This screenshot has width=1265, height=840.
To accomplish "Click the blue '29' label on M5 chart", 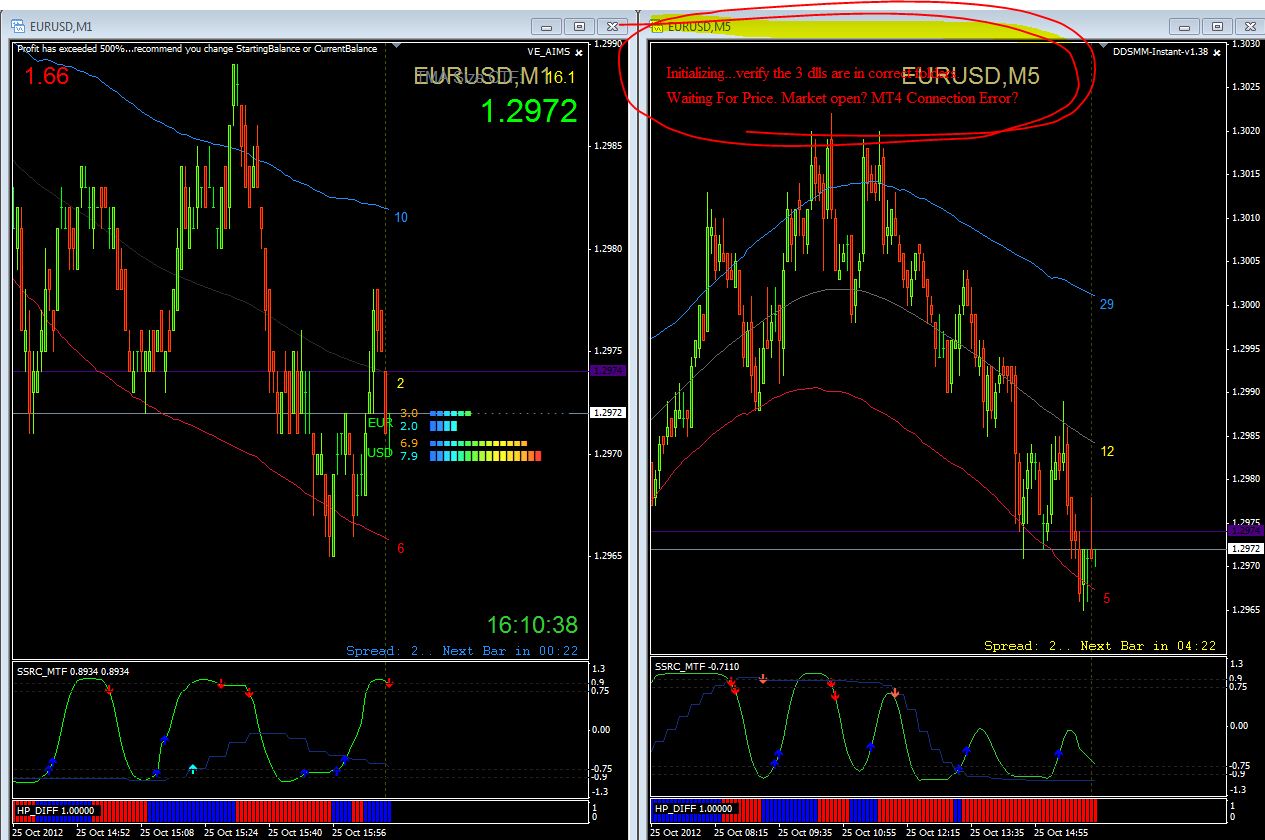I will [x=1107, y=304].
